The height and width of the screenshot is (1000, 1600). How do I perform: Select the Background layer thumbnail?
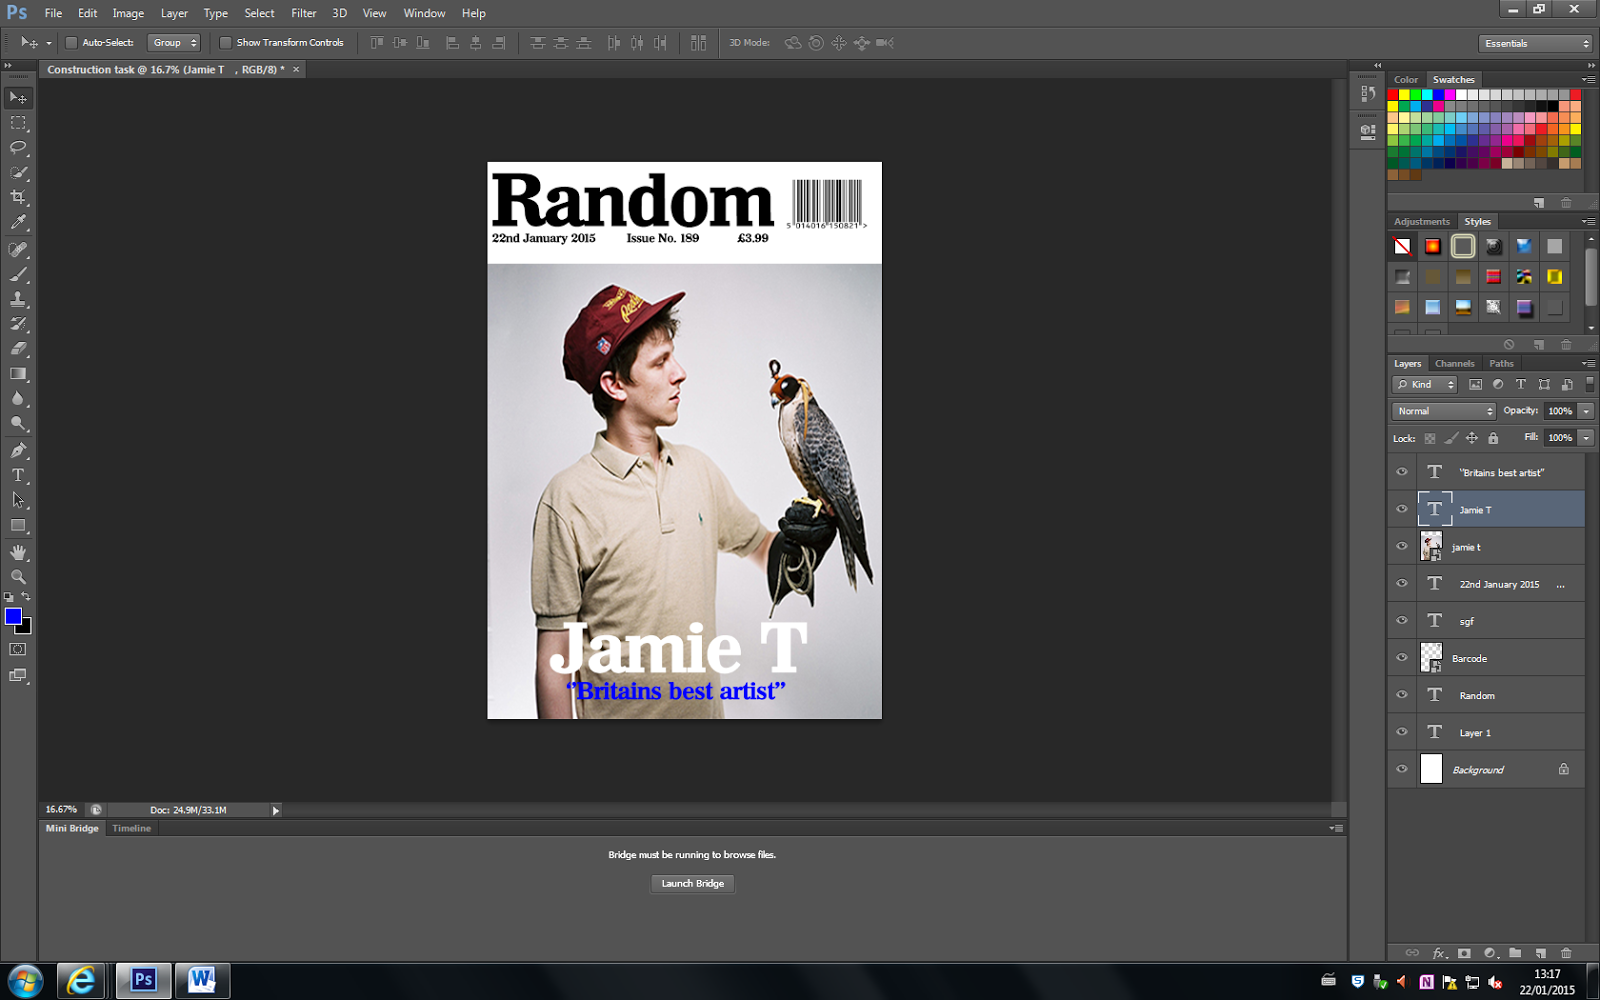(1432, 769)
